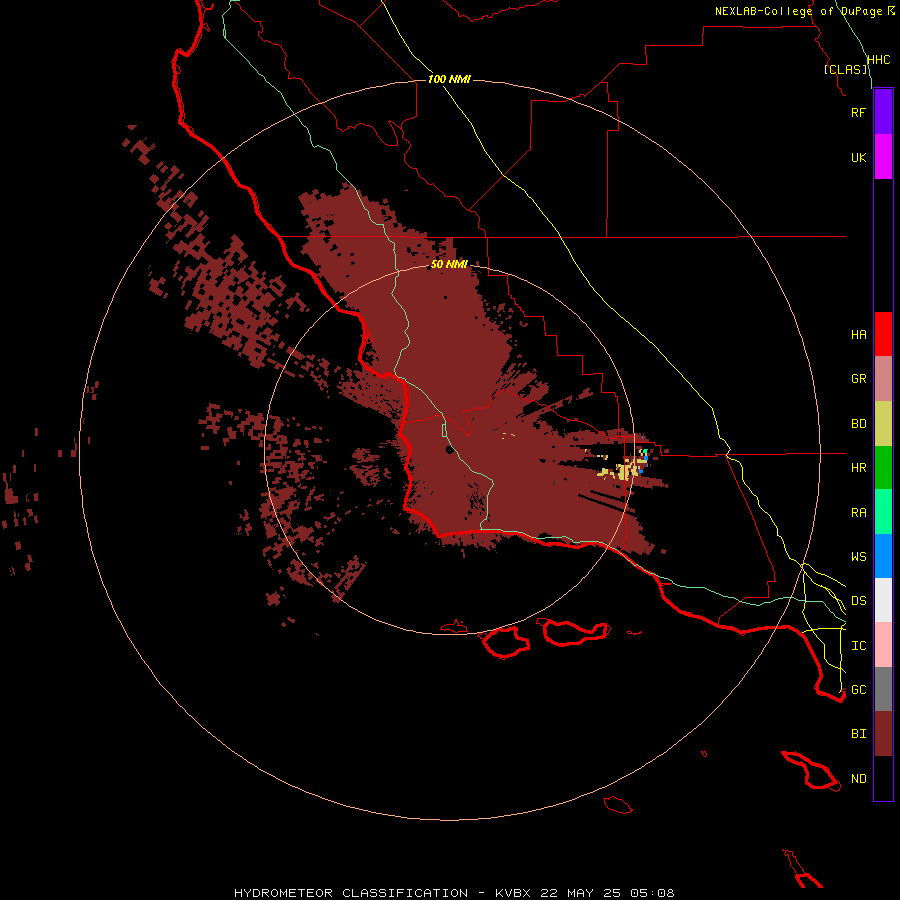Click the GC legend label
Image resolution: width=900 pixels, height=900 pixels.
pyautogui.click(x=858, y=690)
